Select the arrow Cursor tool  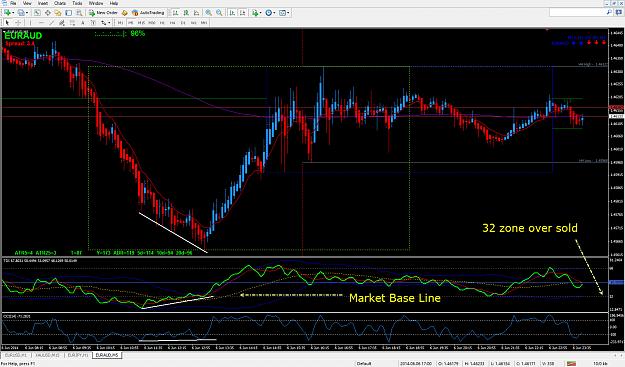(x=7, y=23)
